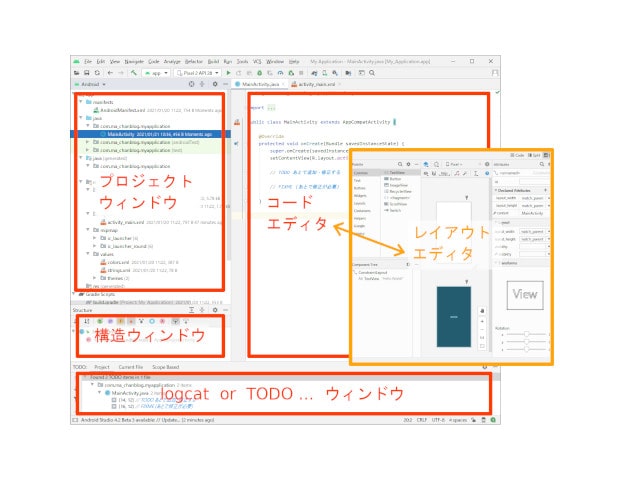The image size is (640, 480).
Task: Open the VCS menu
Action: pyautogui.click(x=257, y=61)
